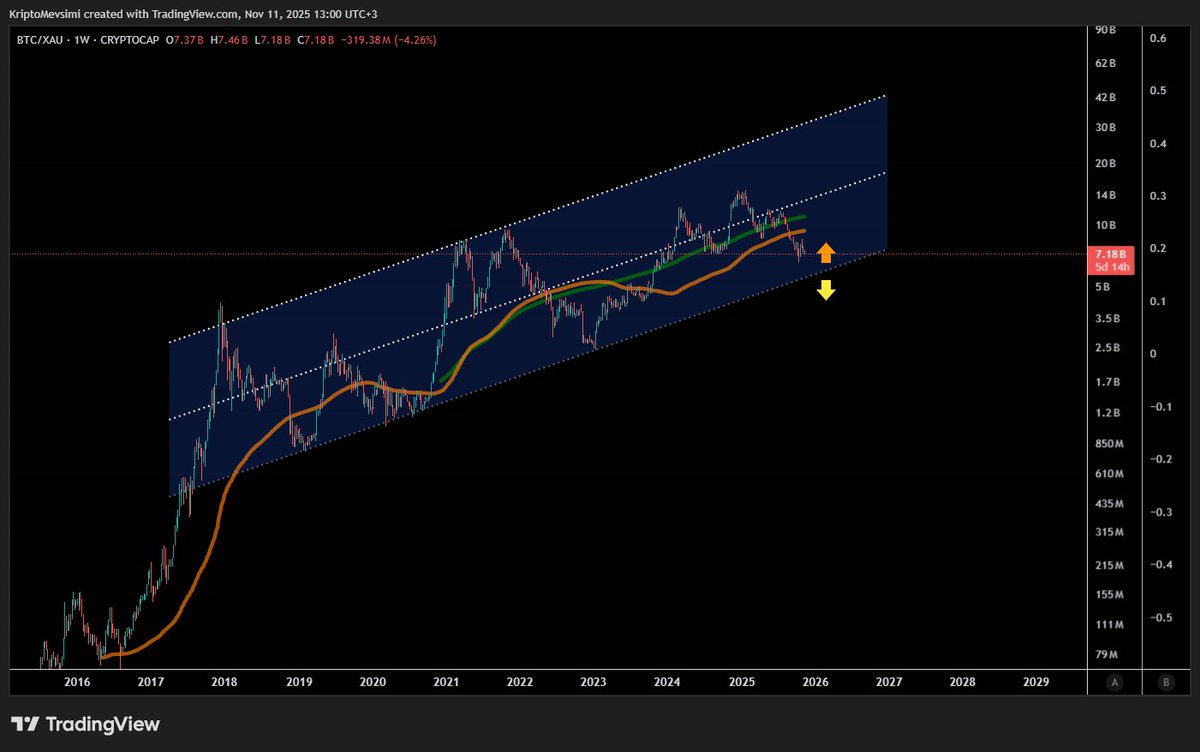Viewport: 1200px width, 752px height.
Task: Click the 2020 label on time axis
Action: point(372,682)
